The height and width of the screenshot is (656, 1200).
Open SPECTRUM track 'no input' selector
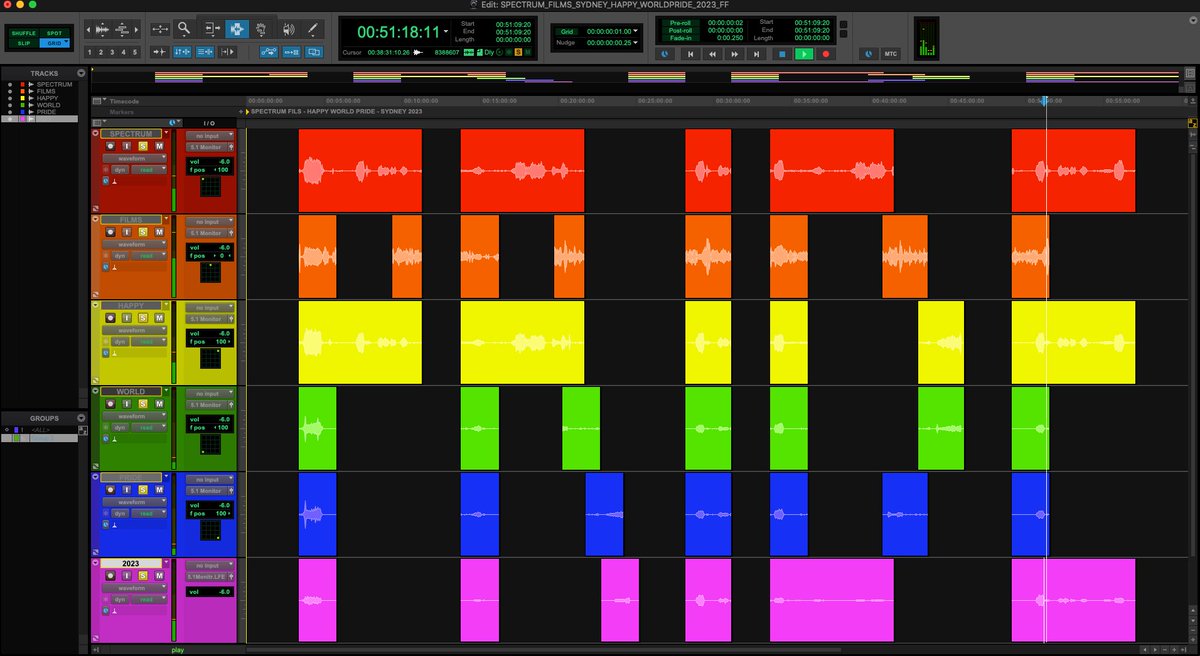[x=209, y=136]
